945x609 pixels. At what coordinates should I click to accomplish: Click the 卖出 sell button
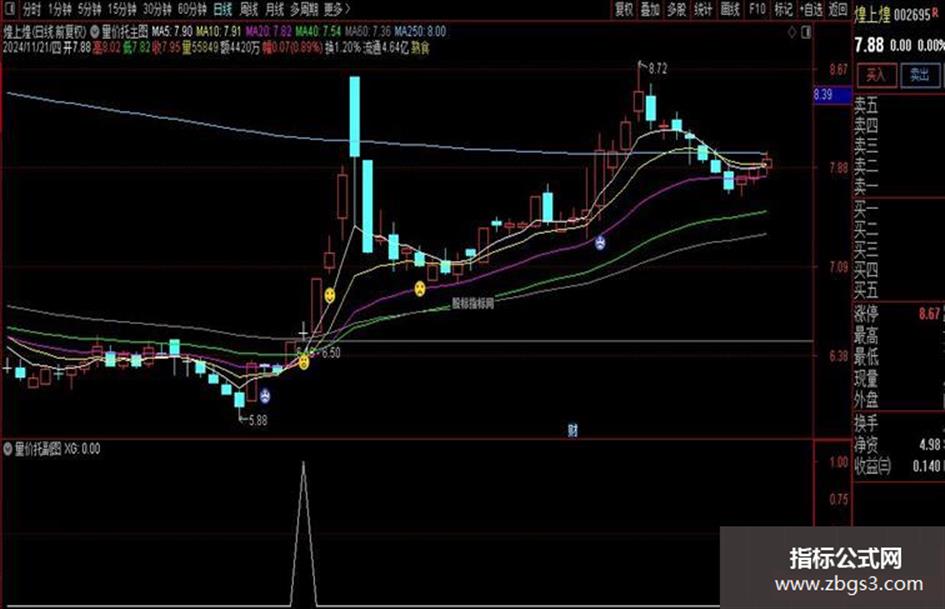pyautogui.click(x=920, y=75)
